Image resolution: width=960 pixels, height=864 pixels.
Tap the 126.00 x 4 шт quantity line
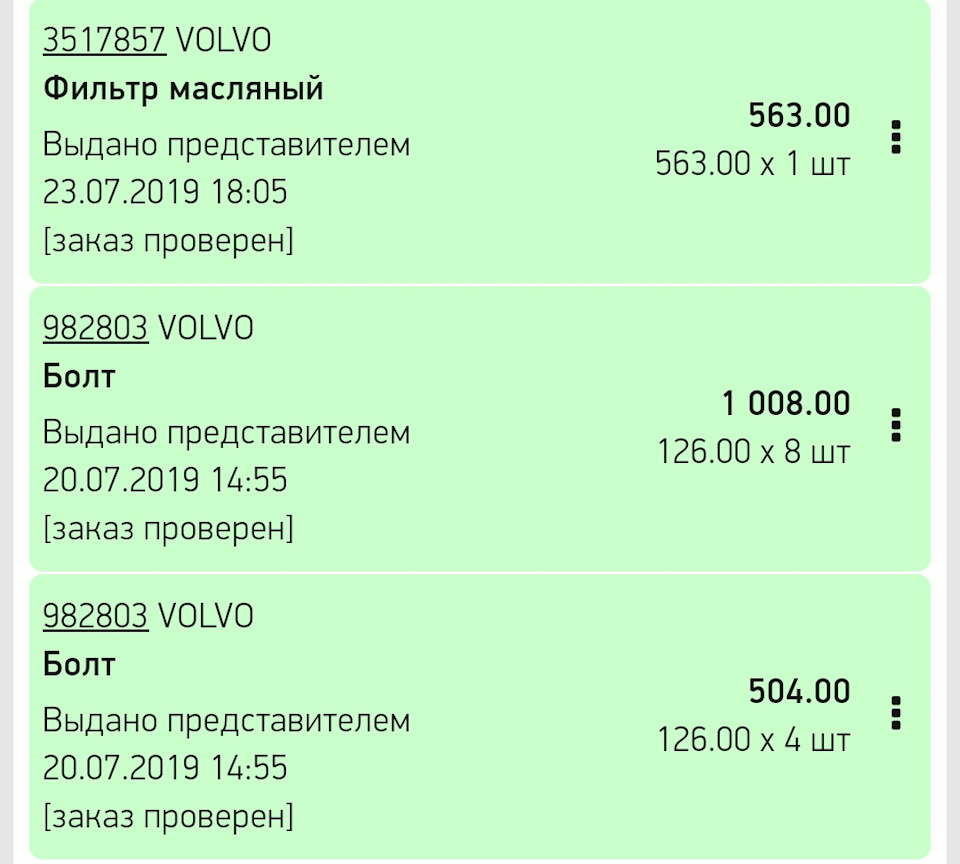(754, 740)
